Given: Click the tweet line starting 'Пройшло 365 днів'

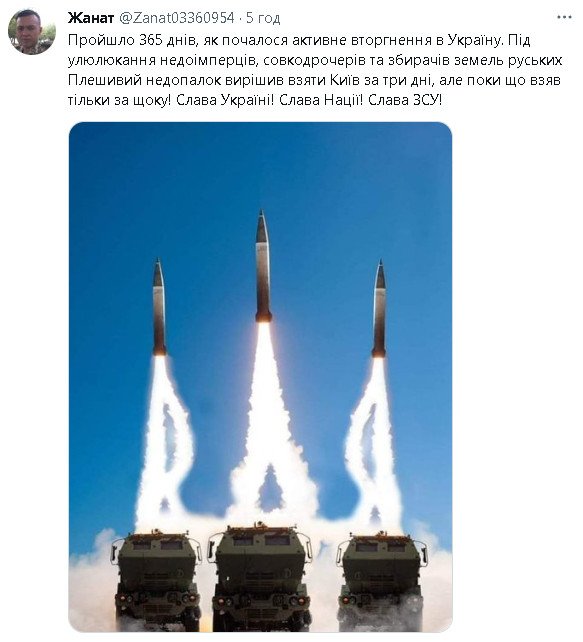Looking at the screenshot, I should pyautogui.click(x=299, y=40).
